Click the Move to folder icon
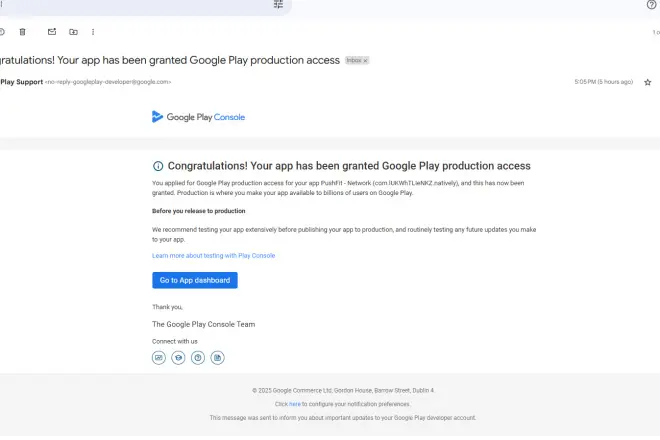 click(73, 32)
